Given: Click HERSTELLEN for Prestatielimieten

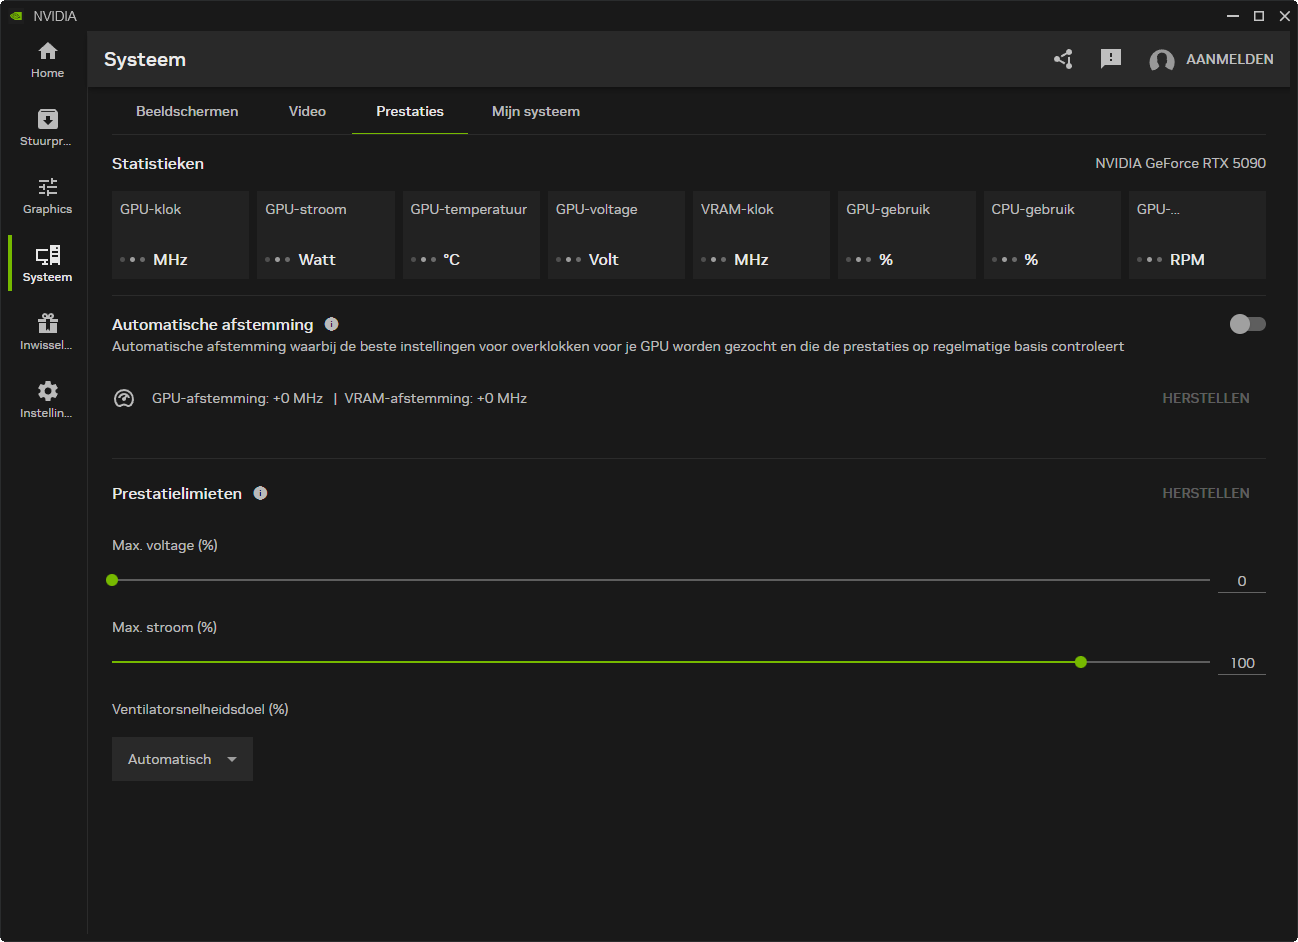Looking at the screenshot, I should [1205, 493].
